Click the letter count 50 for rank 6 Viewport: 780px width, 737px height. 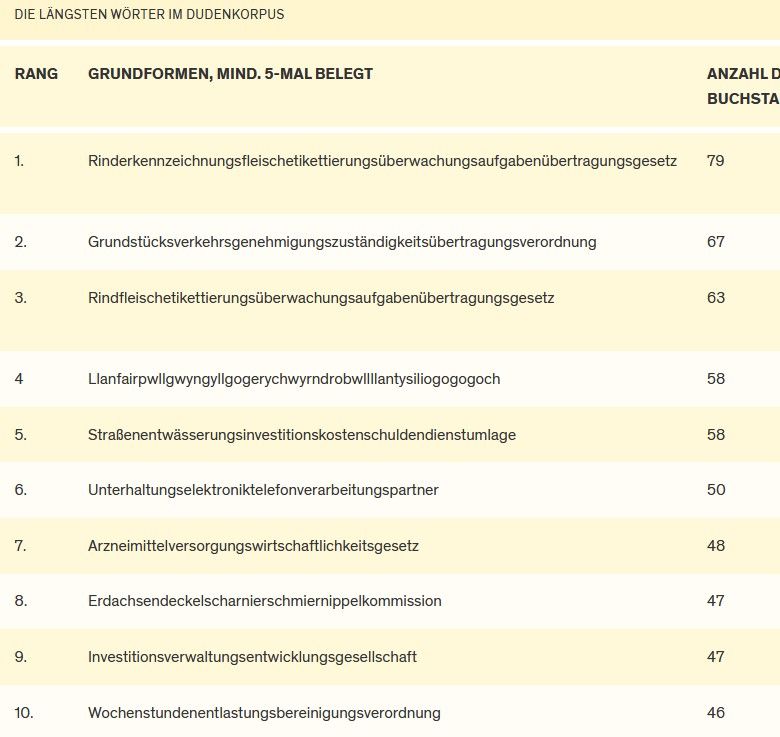click(x=715, y=490)
